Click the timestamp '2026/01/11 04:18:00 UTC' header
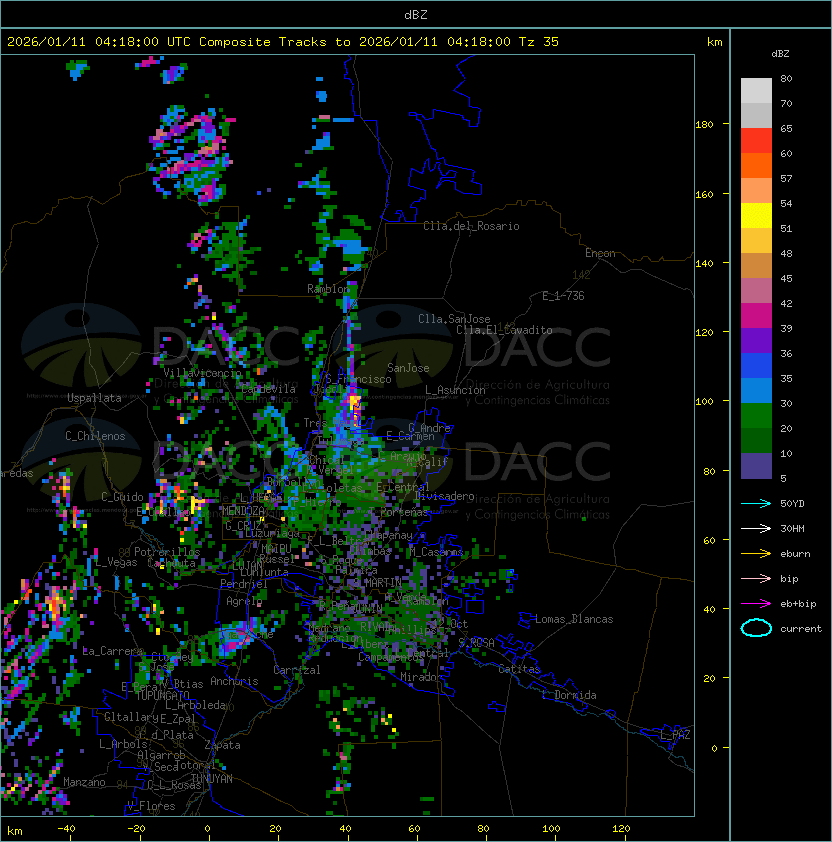The width and height of the screenshot is (832, 842). pyautogui.click(x=98, y=41)
